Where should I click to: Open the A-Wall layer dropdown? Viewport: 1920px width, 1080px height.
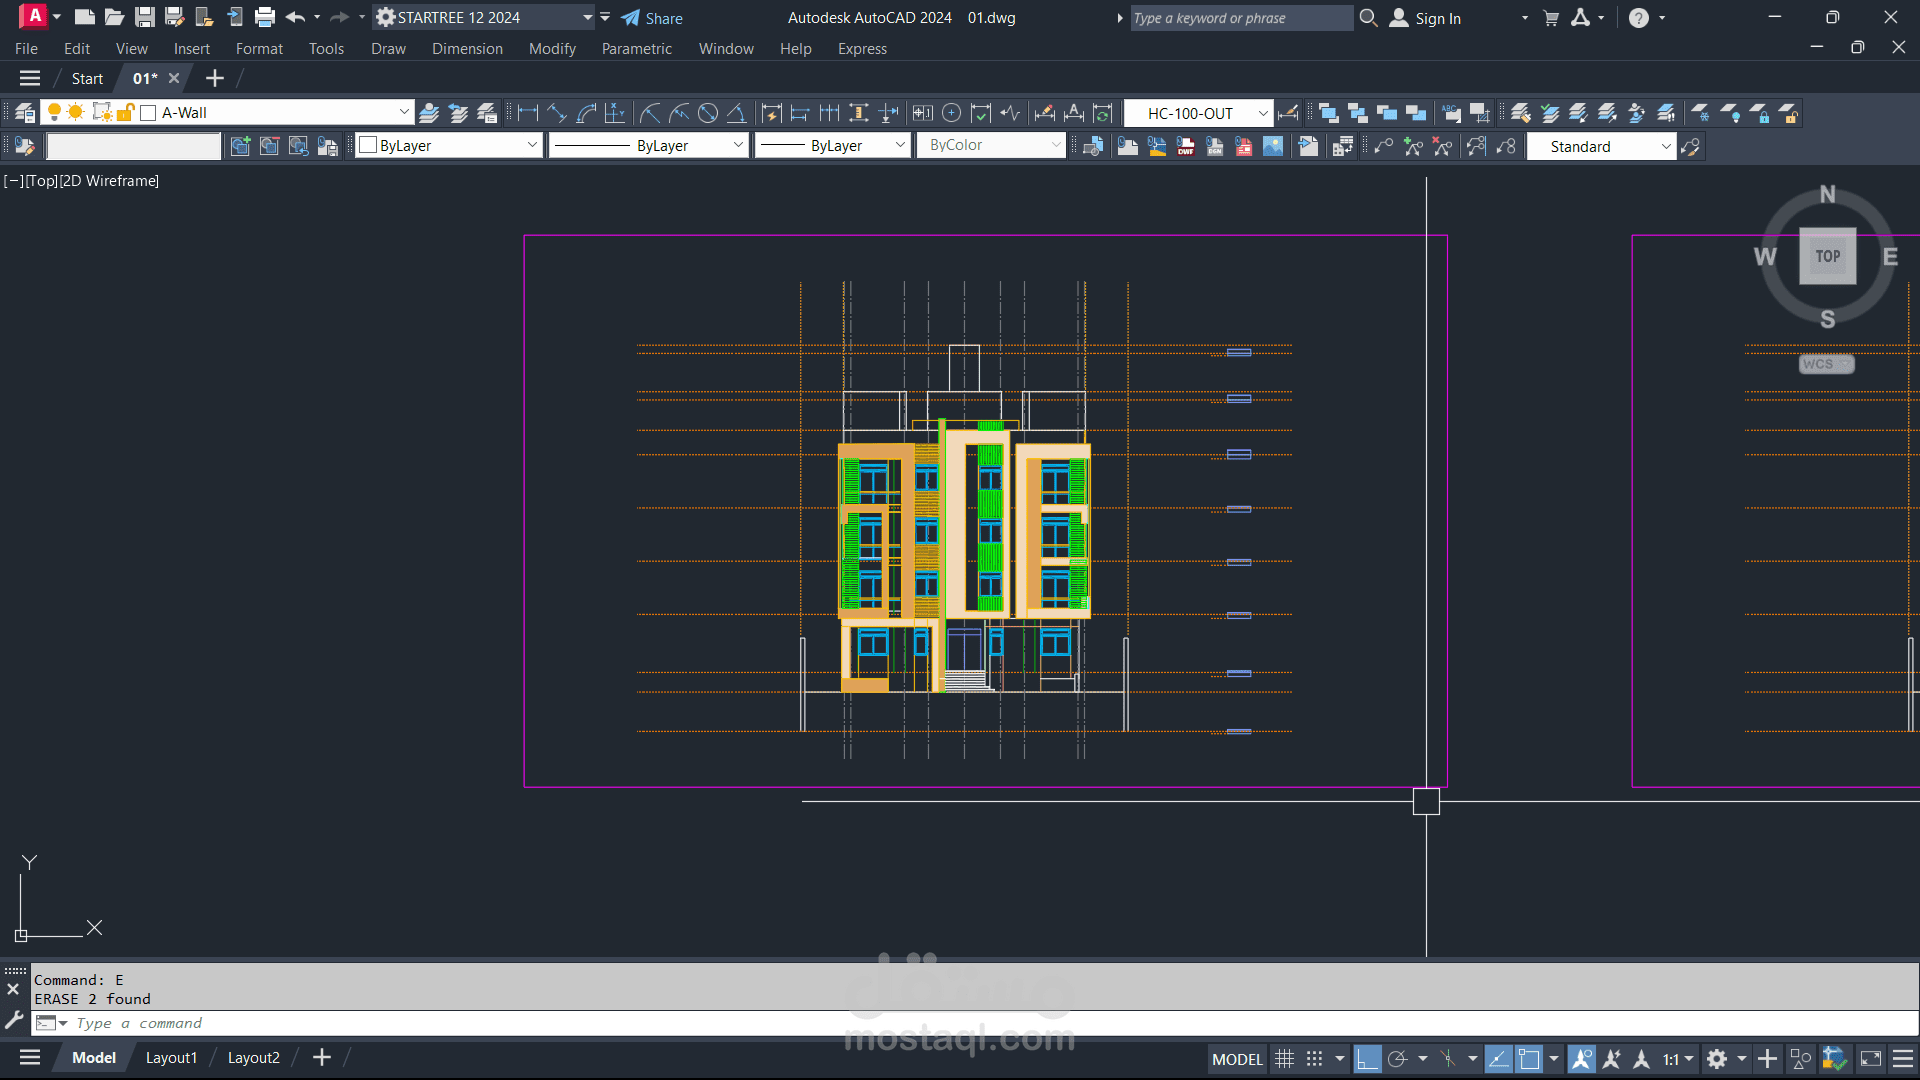(x=404, y=113)
